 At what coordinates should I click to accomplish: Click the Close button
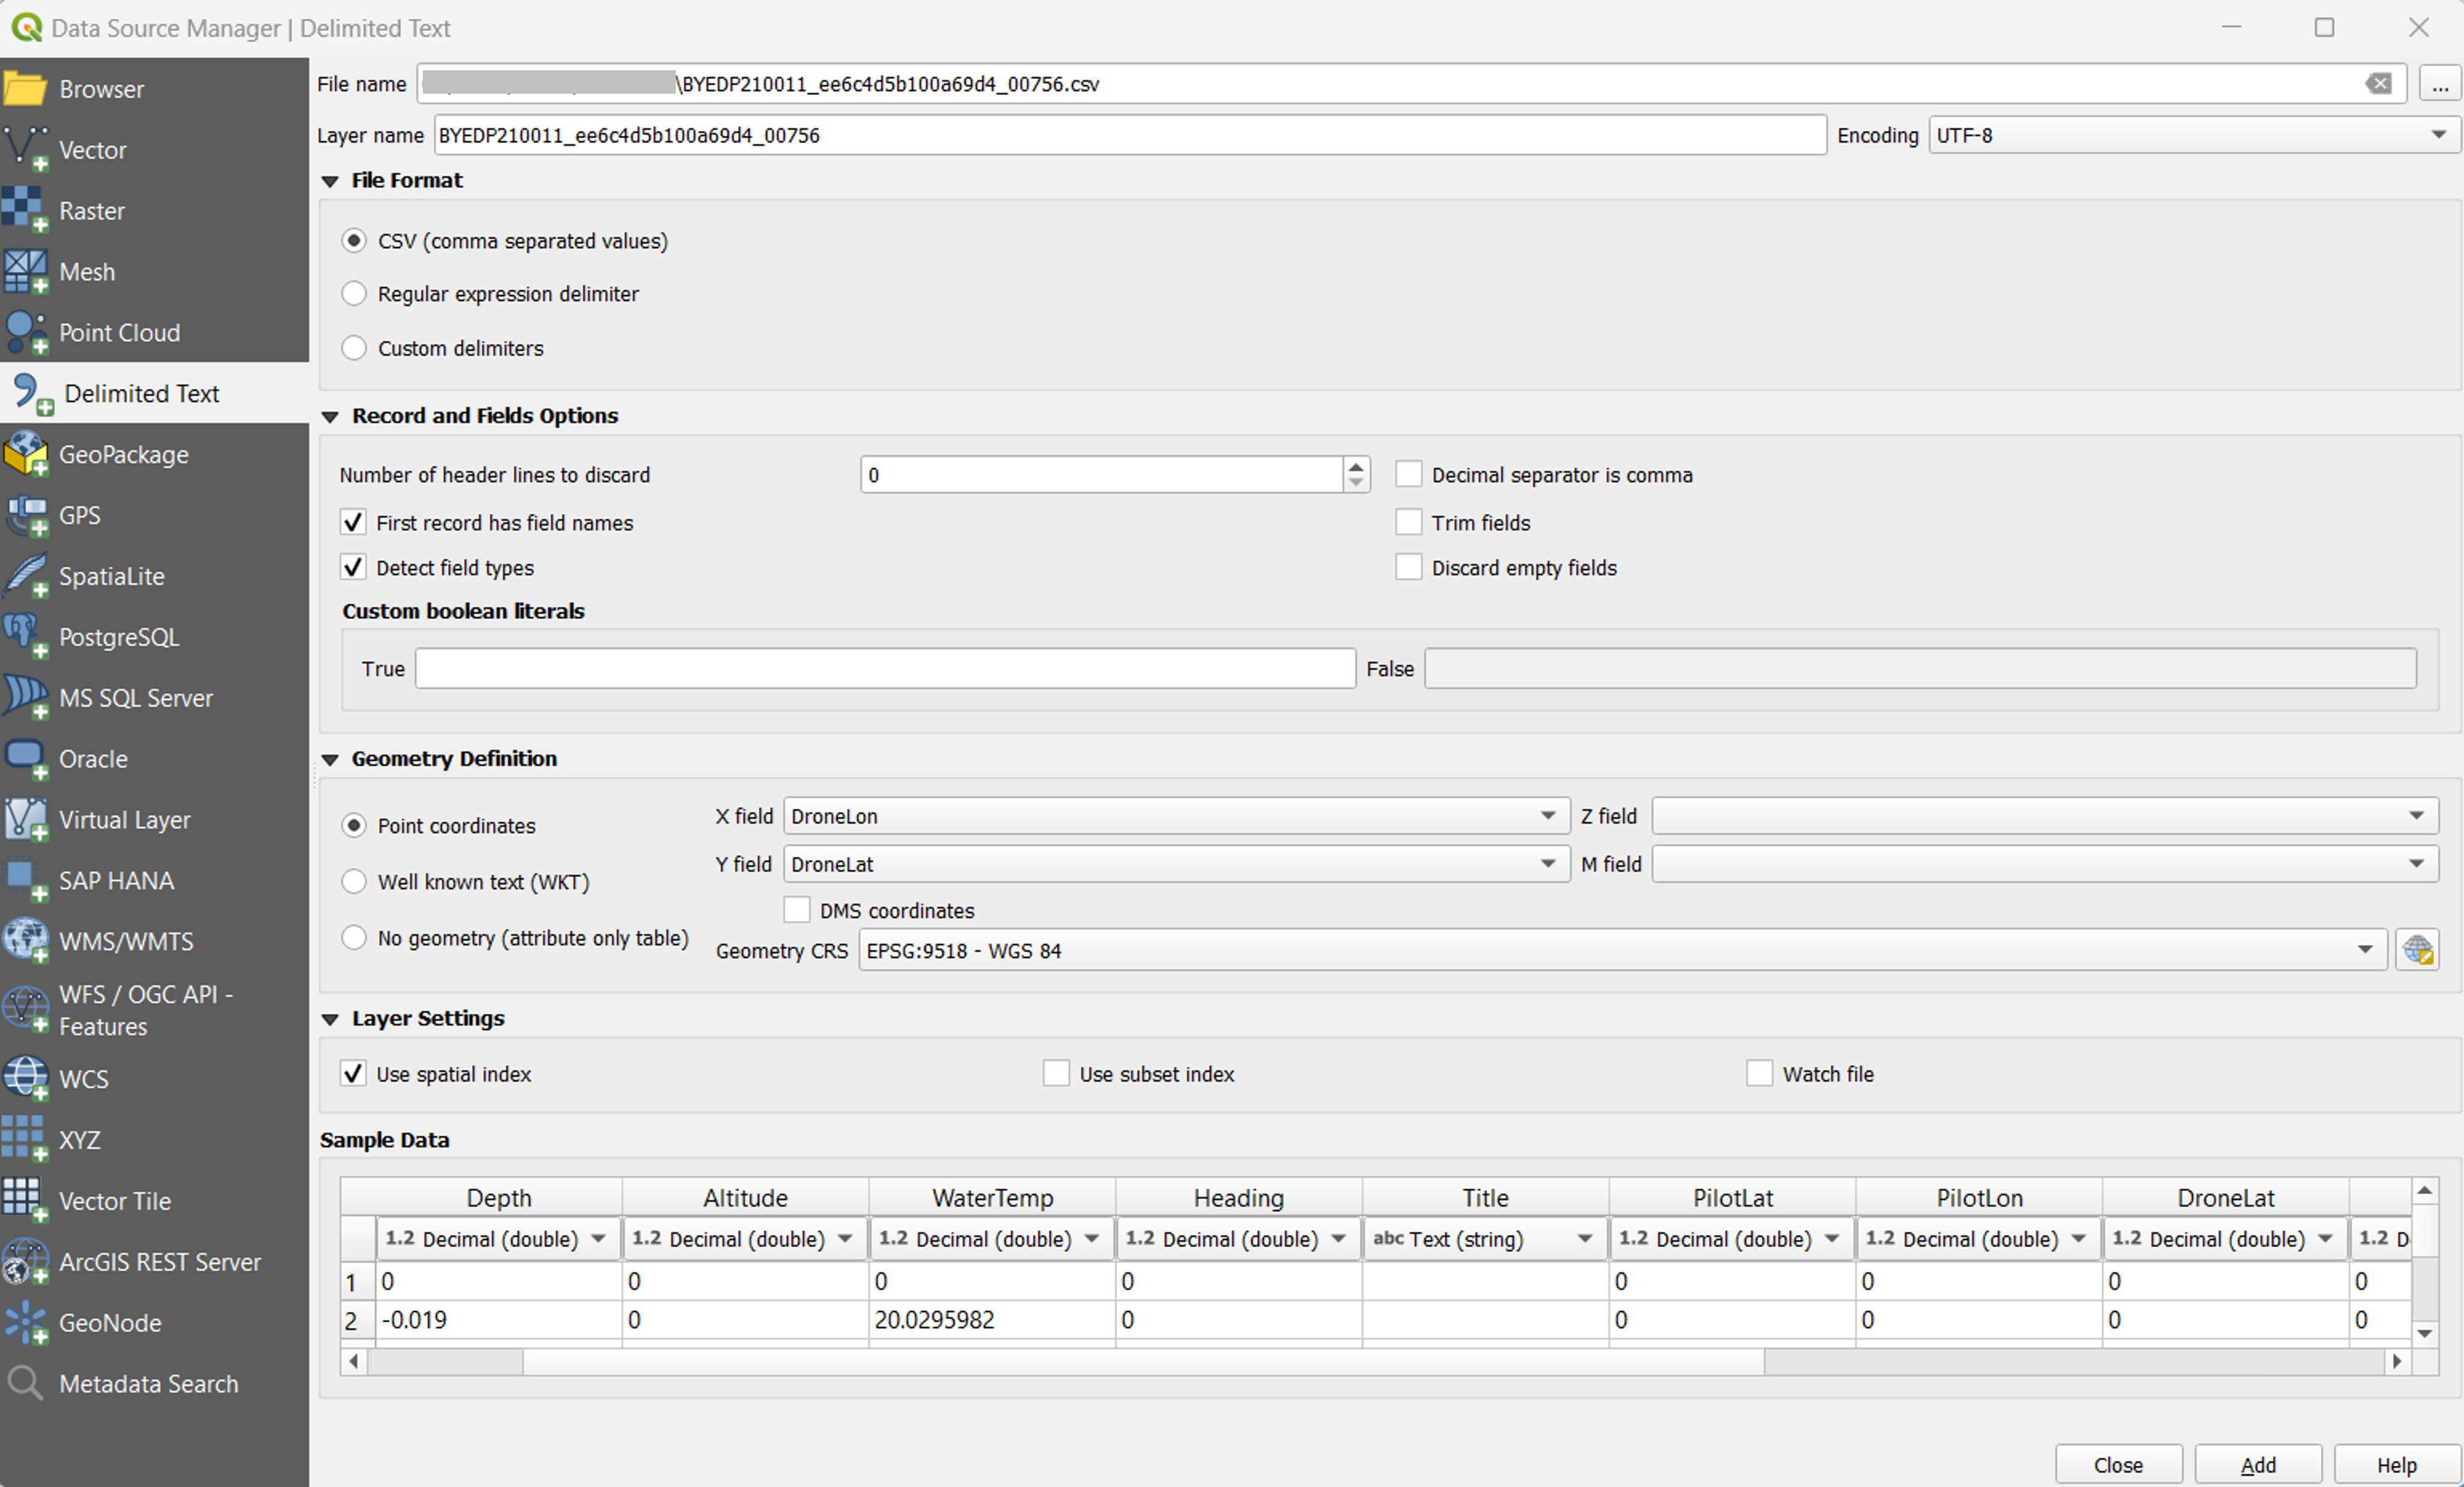click(x=2118, y=1464)
